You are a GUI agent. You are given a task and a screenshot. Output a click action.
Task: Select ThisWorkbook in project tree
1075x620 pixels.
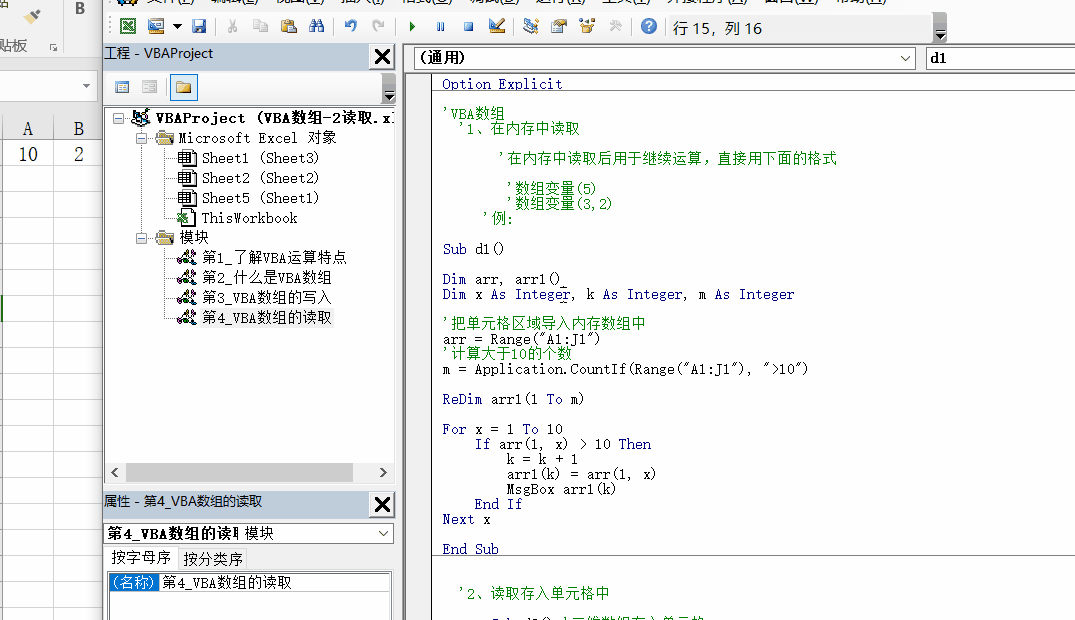(x=249, y=218)
